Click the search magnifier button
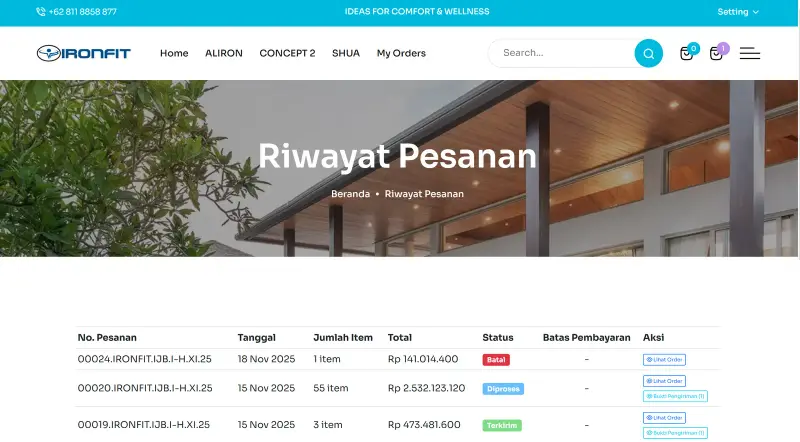This screenshot has width=800, height=442. point(648,53)
